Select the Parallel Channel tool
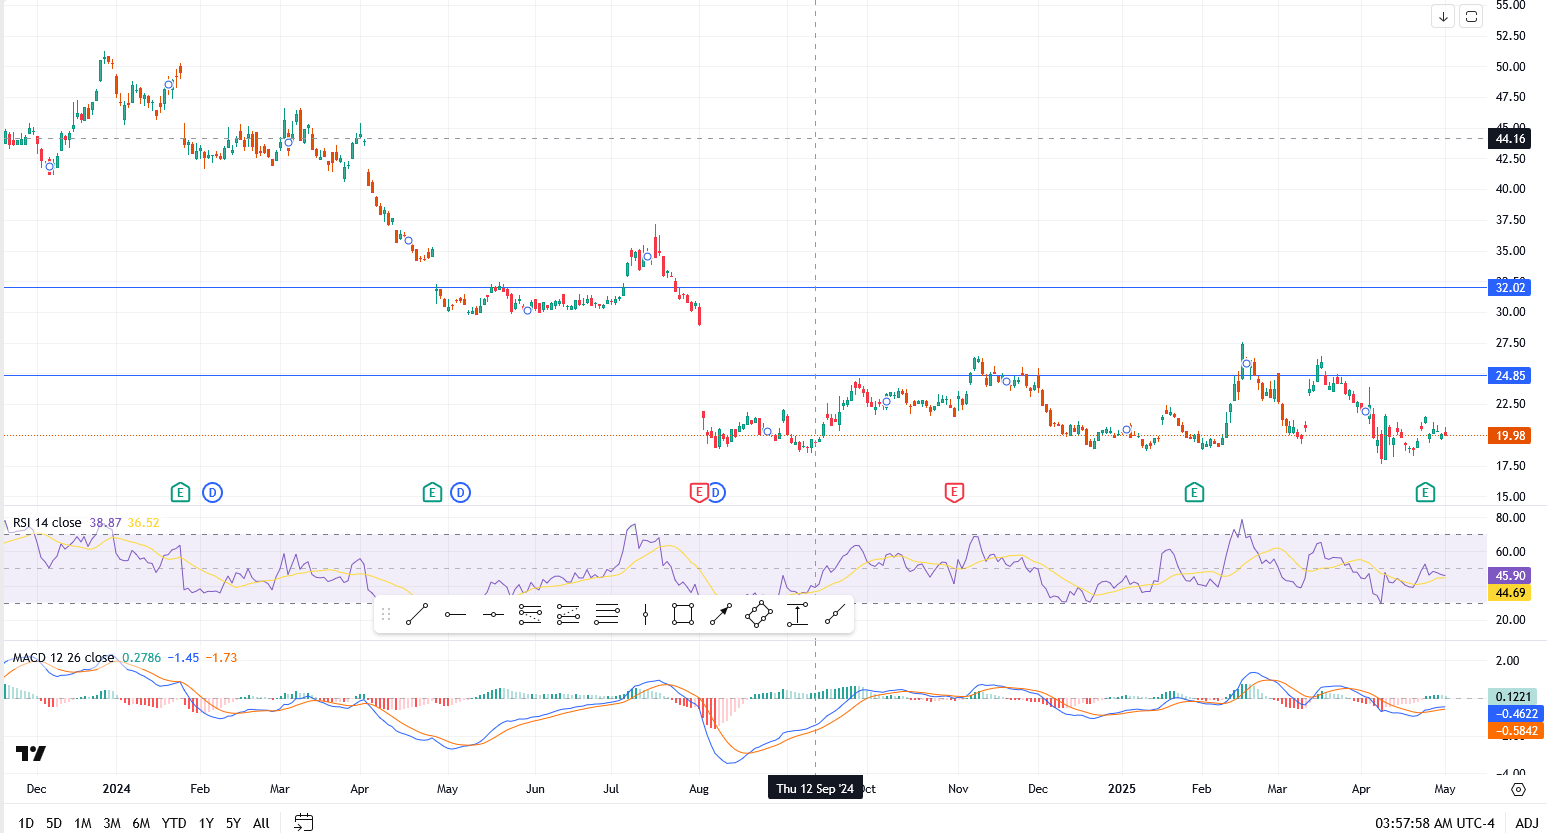This screenshot has width=1547, height=833. 530,614
